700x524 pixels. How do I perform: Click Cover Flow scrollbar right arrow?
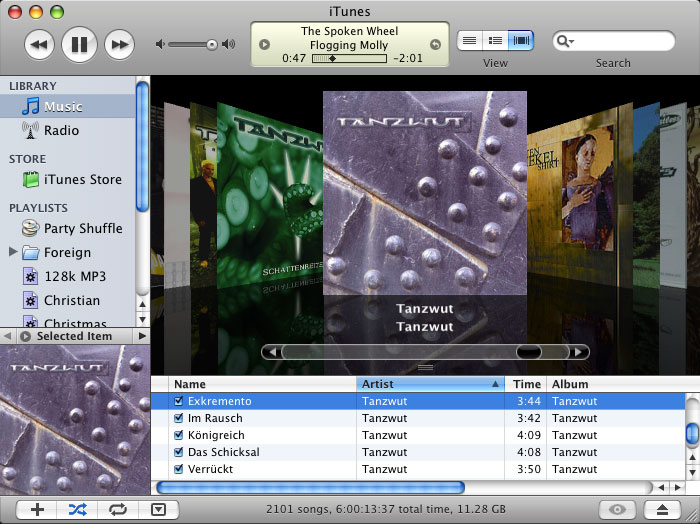pyautogui.click(x=579, y=352)
